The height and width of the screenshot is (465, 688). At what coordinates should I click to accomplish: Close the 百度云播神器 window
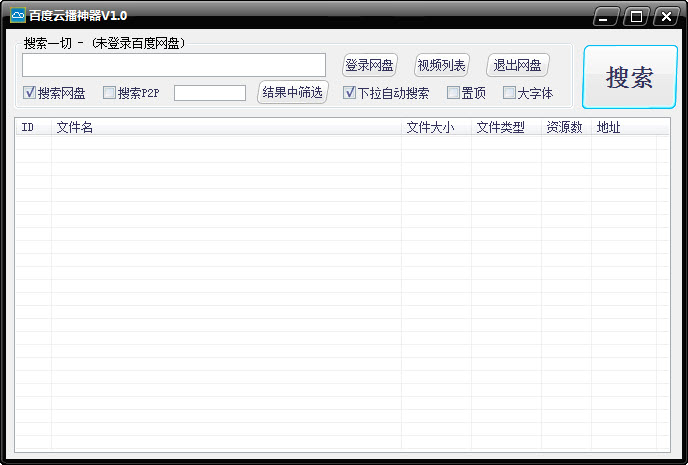point(666,17)
